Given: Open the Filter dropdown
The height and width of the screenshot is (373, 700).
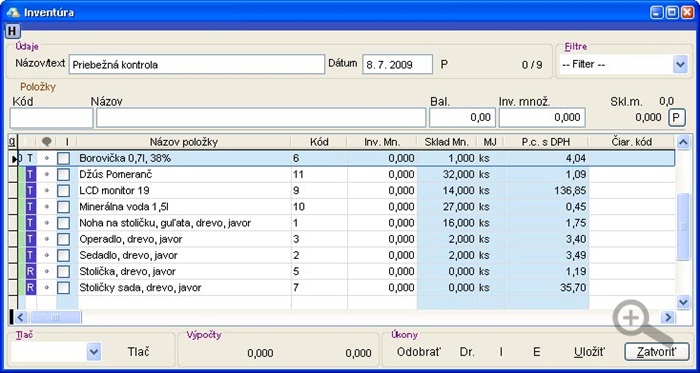Looking at the screenshot, I should pyautogui.click(x=679, y=65).
